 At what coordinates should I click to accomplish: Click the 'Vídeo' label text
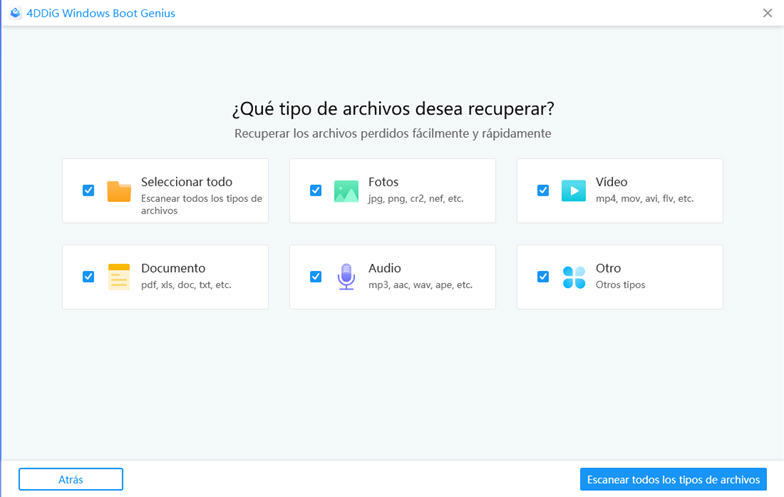tap(612, 182)
